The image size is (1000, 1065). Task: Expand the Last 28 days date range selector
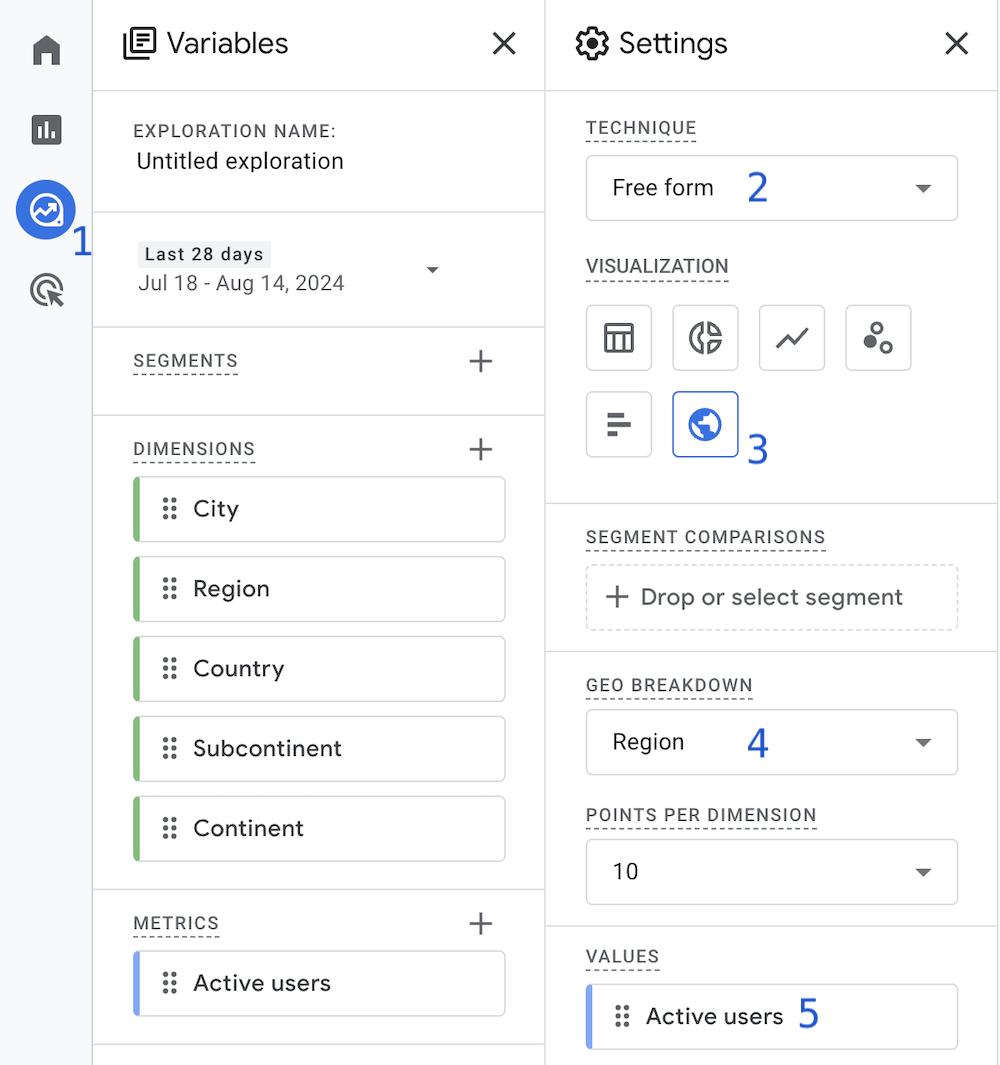432,270
